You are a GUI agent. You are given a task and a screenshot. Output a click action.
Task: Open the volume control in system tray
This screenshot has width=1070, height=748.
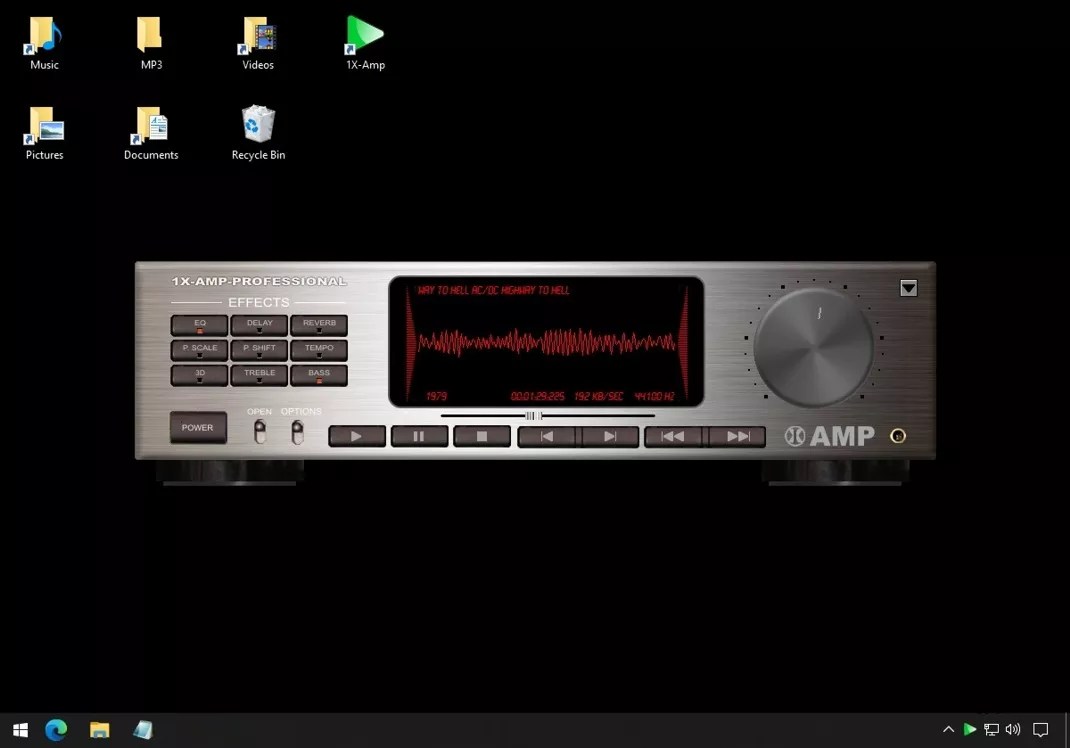tap(1013, 729)
